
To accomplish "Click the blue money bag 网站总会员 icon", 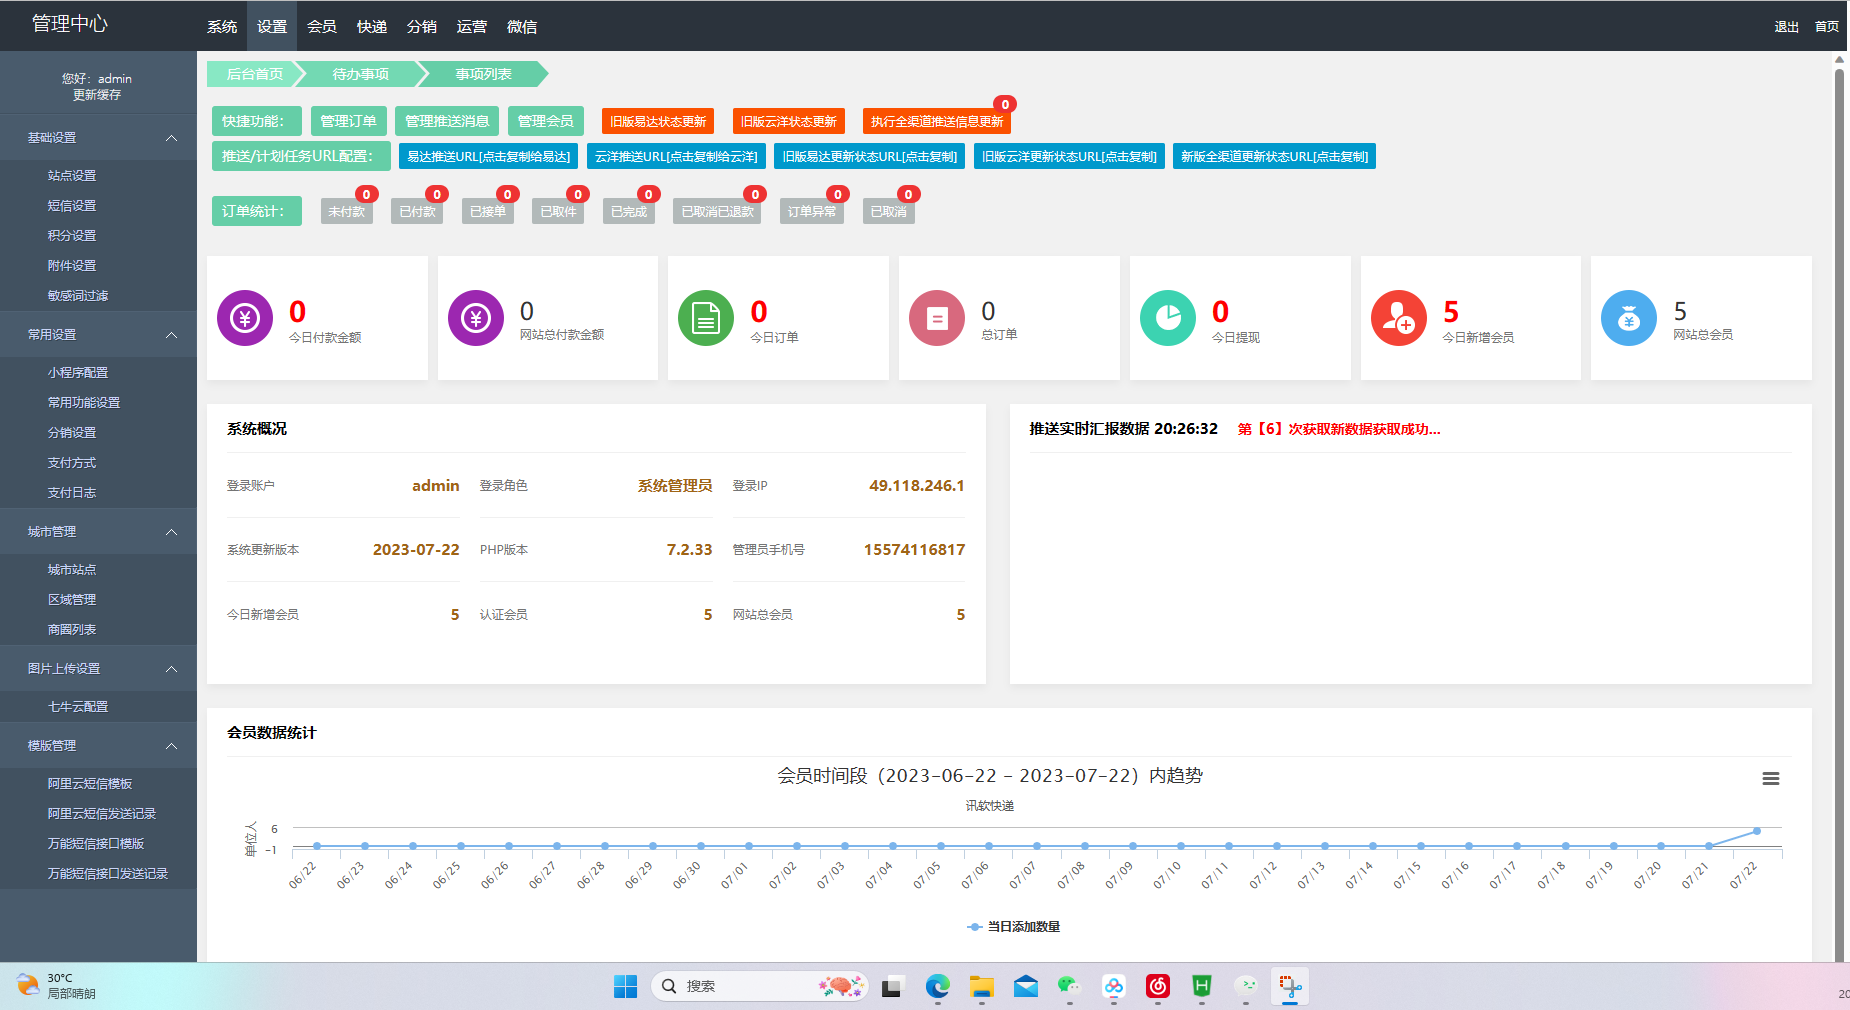I will tap(1629, 318).
